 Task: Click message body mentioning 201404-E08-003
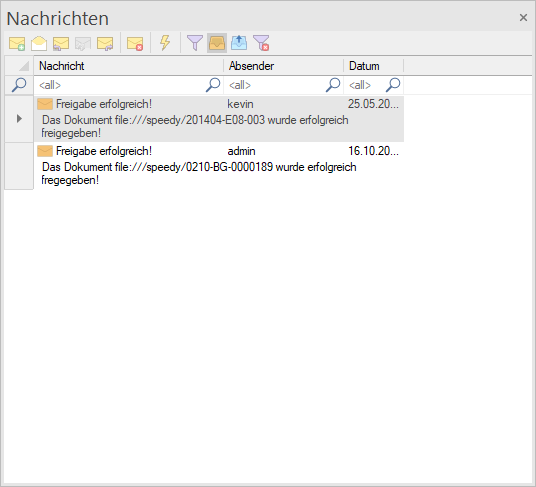point(195,126)
